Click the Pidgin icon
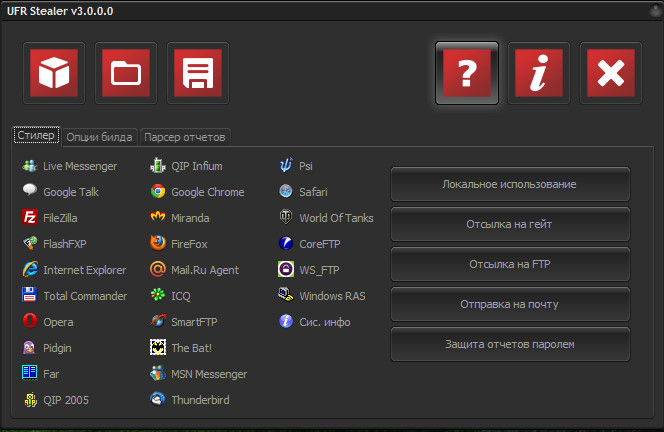Screen dimensions: 664x432 pyautogui.click(x=29, y=347)
